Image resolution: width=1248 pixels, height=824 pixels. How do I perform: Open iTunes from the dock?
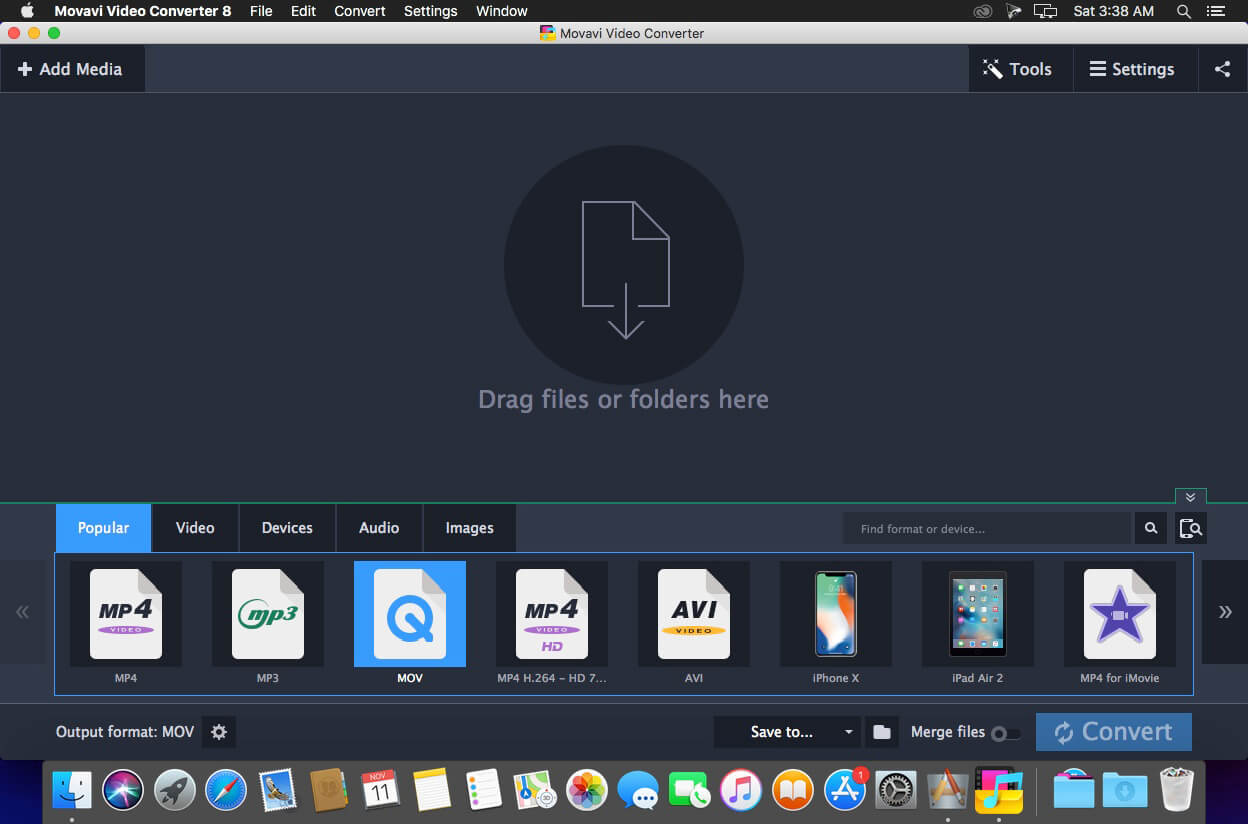(741, 790)
